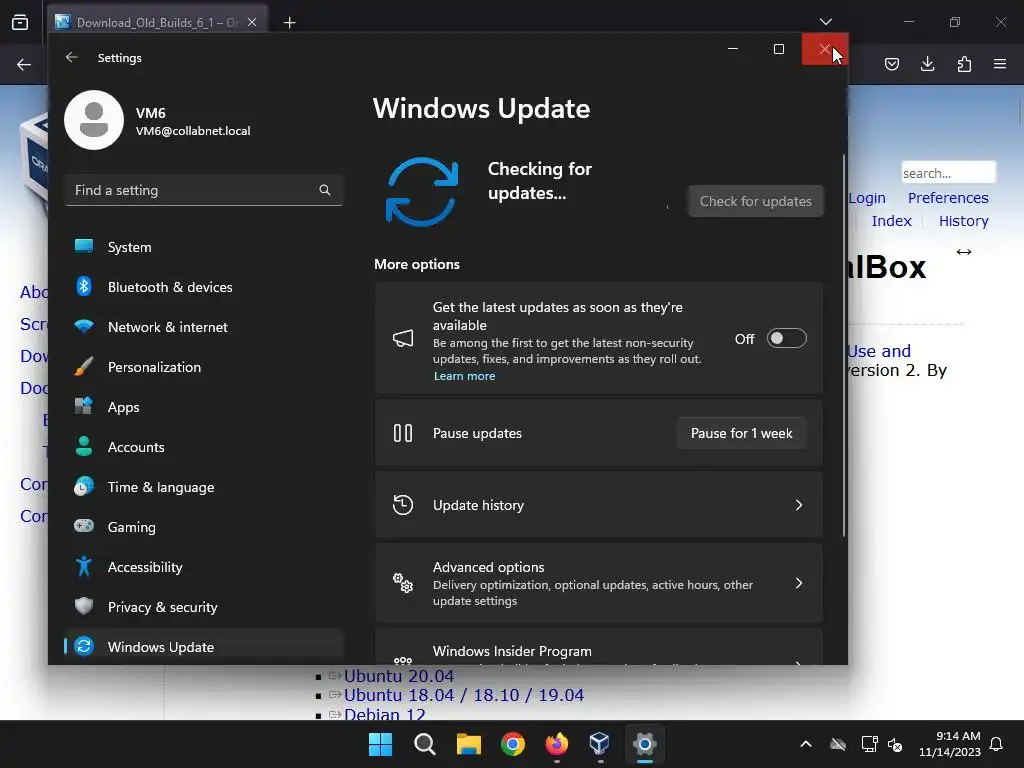Image resolution: width=1024 pixels, height=768 pixels.
Task: Select the Bluetooth & devices icon
Action: 84,286
